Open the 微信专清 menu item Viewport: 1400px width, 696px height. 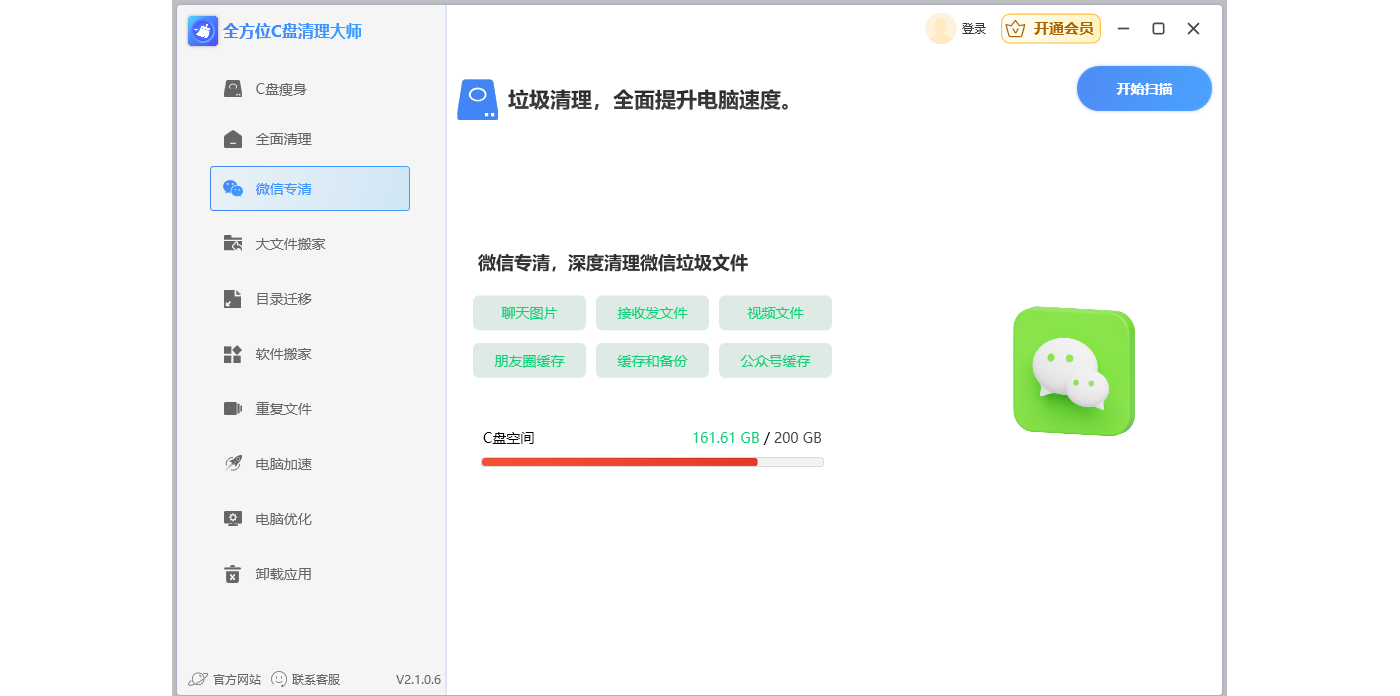pyautogui.click(x=310, y=189)
